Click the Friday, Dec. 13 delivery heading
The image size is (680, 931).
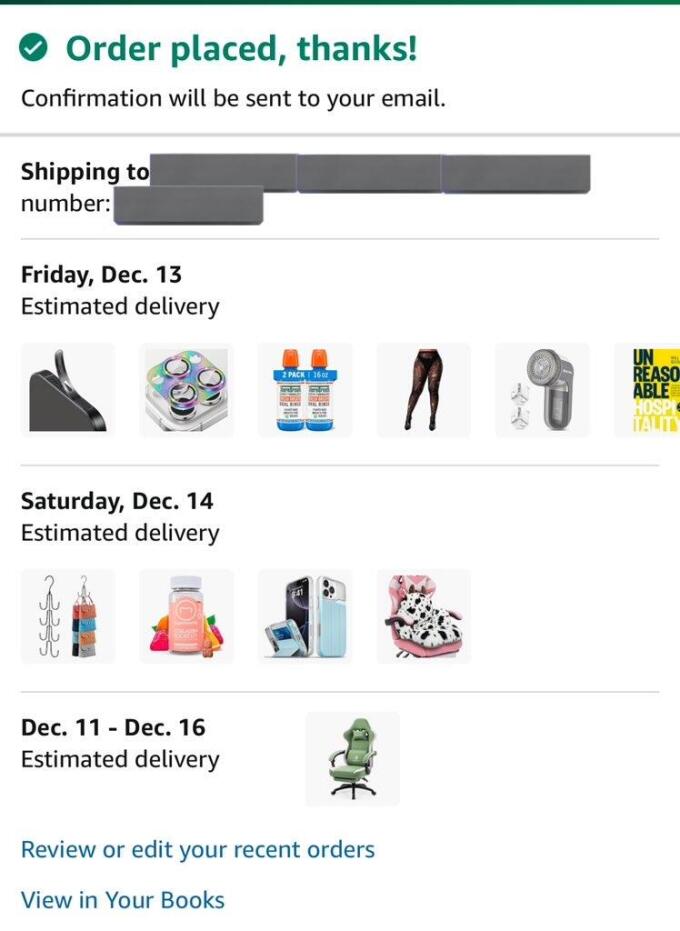pyautogui.click(x=101, y=275)
